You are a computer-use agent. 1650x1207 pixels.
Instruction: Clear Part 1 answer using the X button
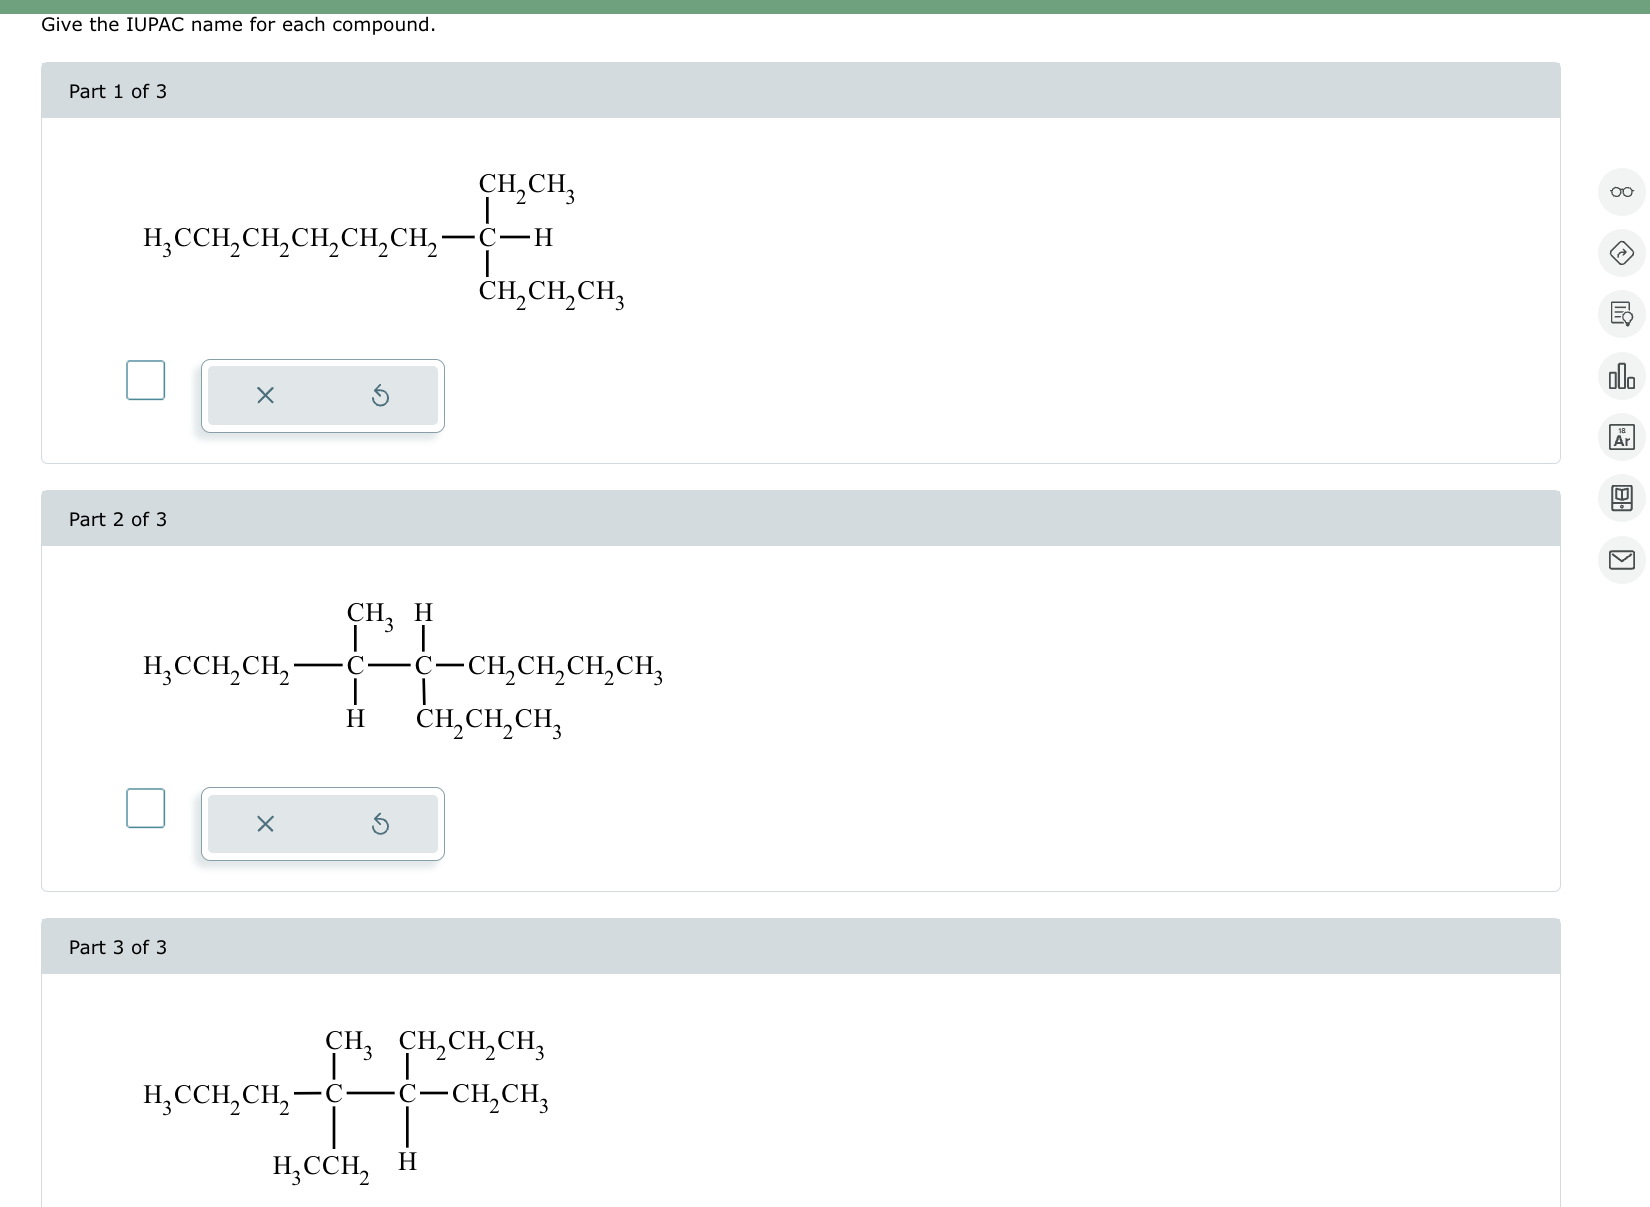coord(264,395)
